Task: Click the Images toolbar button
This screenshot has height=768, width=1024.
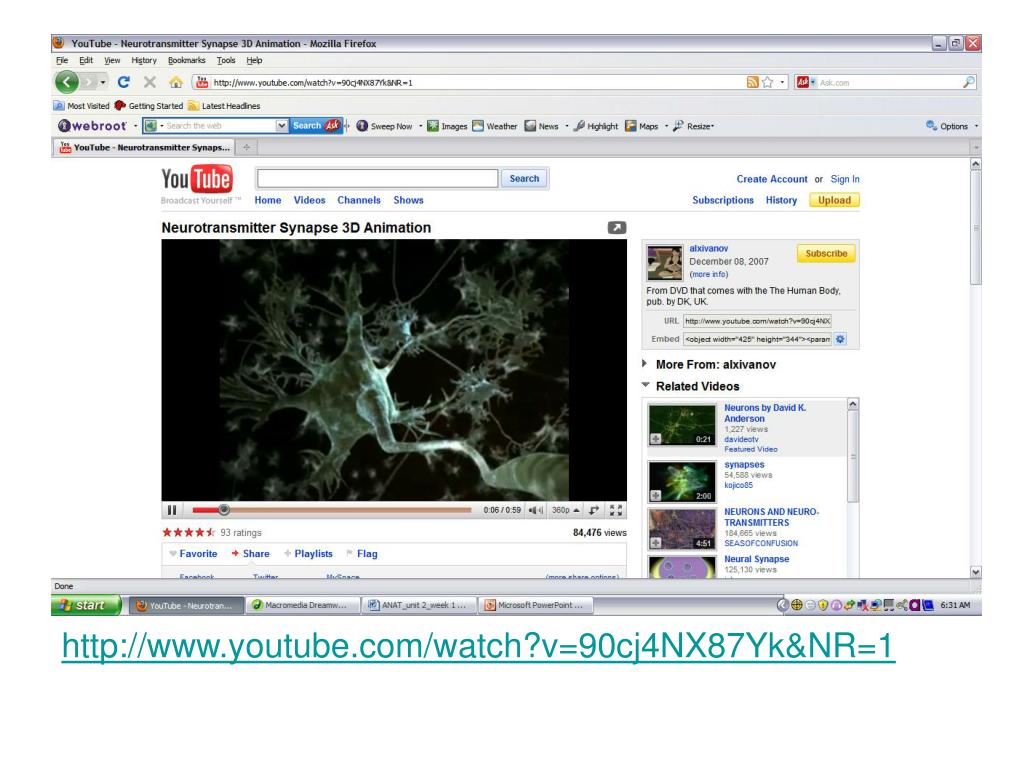Action: (x=447, y=126)
